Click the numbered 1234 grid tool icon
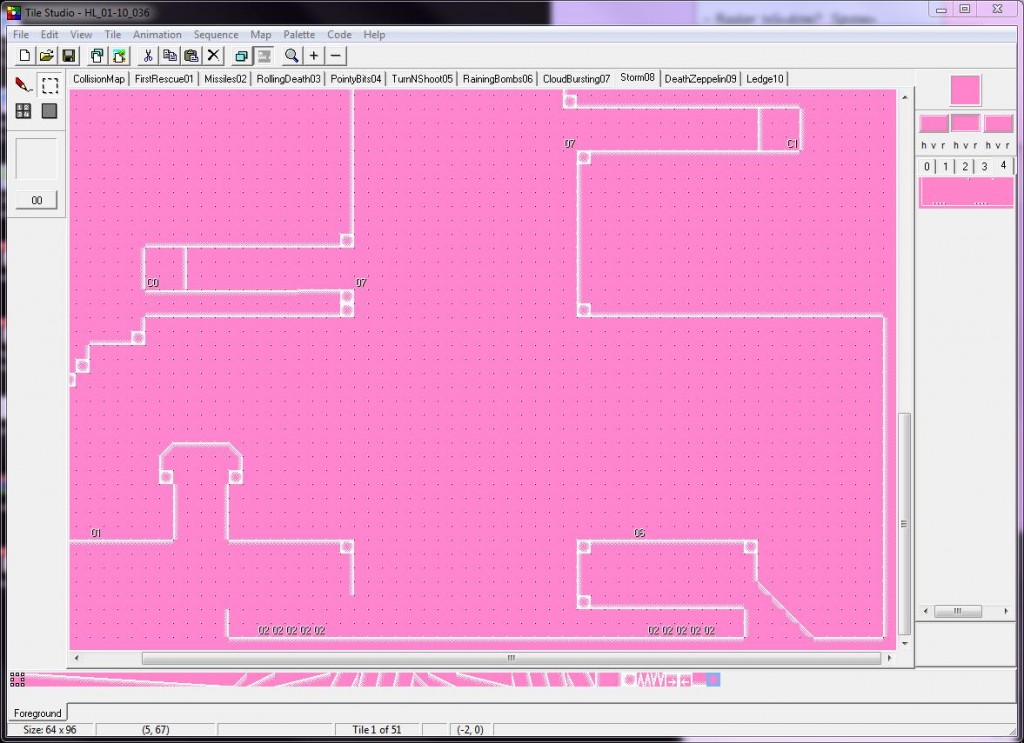This screenshot has width=1024, height=743. [24, 111]
